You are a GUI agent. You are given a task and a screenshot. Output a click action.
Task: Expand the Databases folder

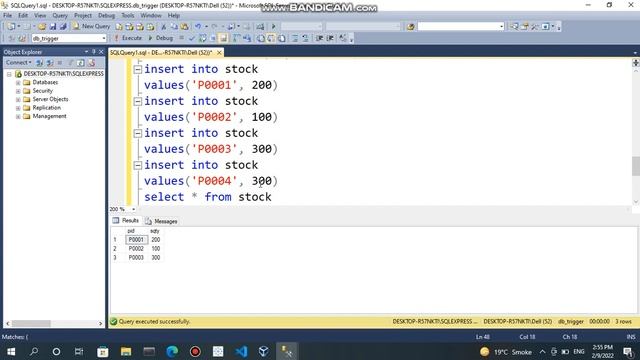coord(18,82)
